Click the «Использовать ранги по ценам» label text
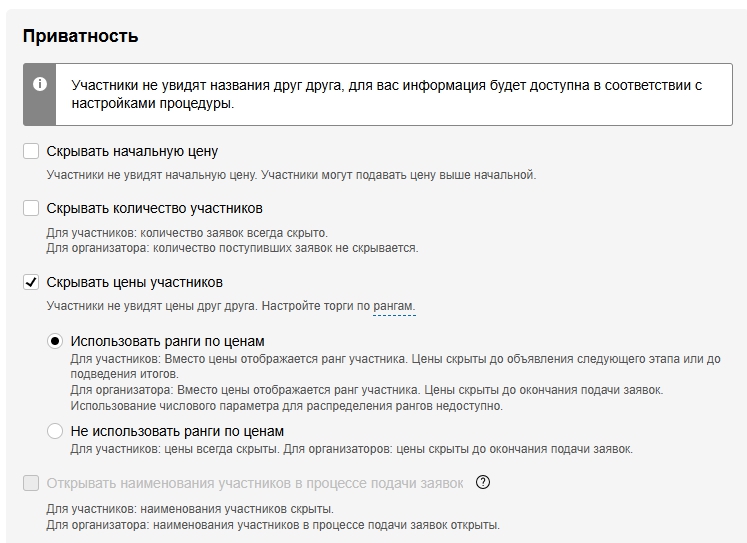747x543 pixels. pos(167,341)
